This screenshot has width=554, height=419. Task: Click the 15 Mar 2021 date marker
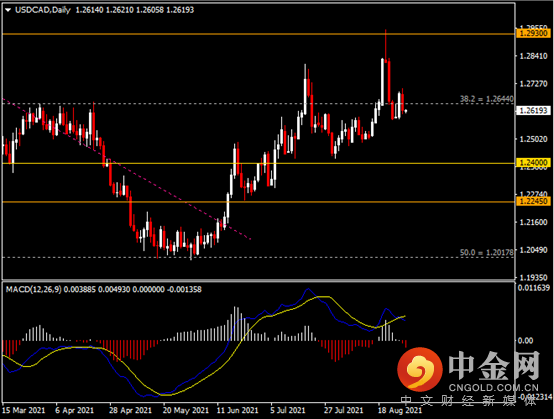point(24,410)
